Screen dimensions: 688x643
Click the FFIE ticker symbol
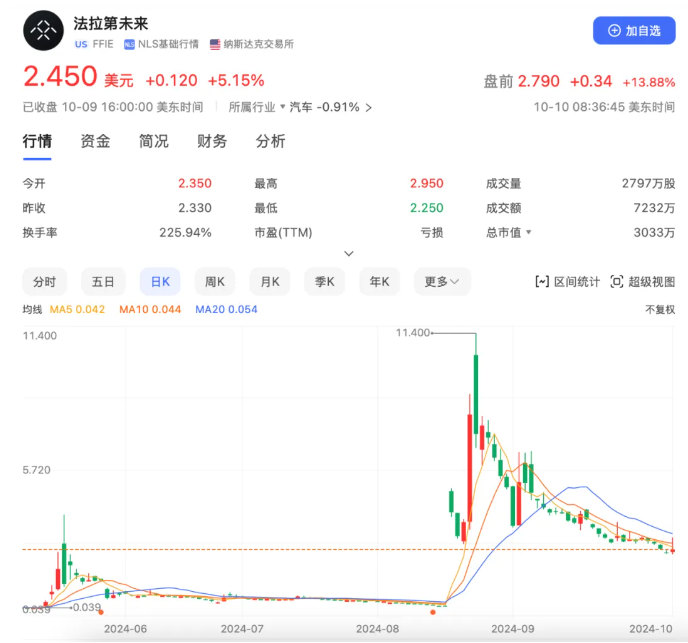coord(103,44)
